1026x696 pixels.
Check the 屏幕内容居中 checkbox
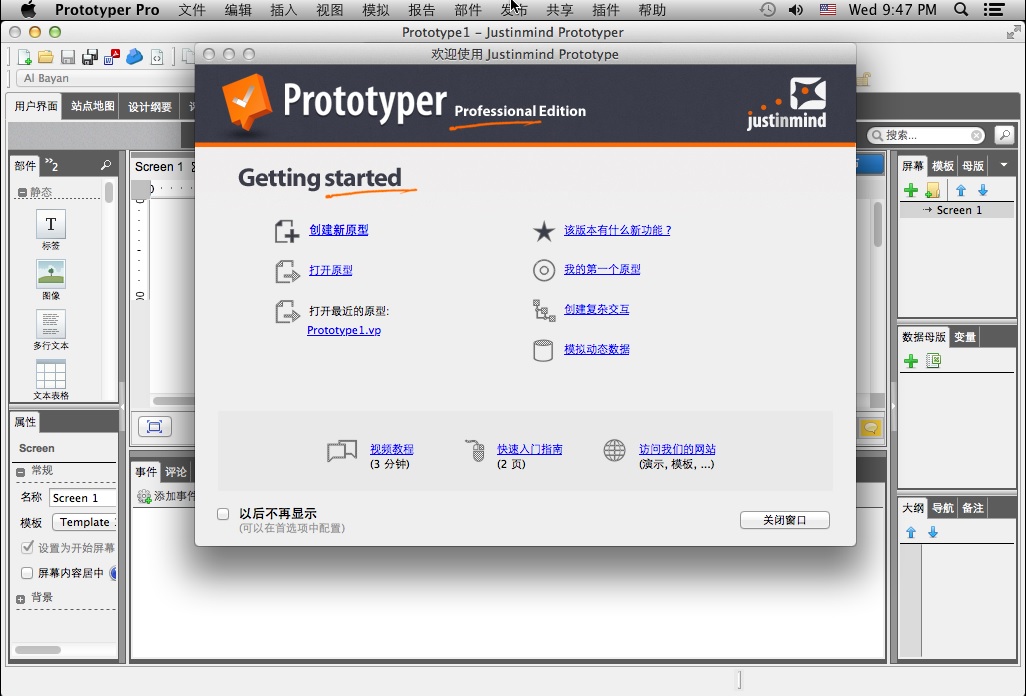[x=28, y=573]
